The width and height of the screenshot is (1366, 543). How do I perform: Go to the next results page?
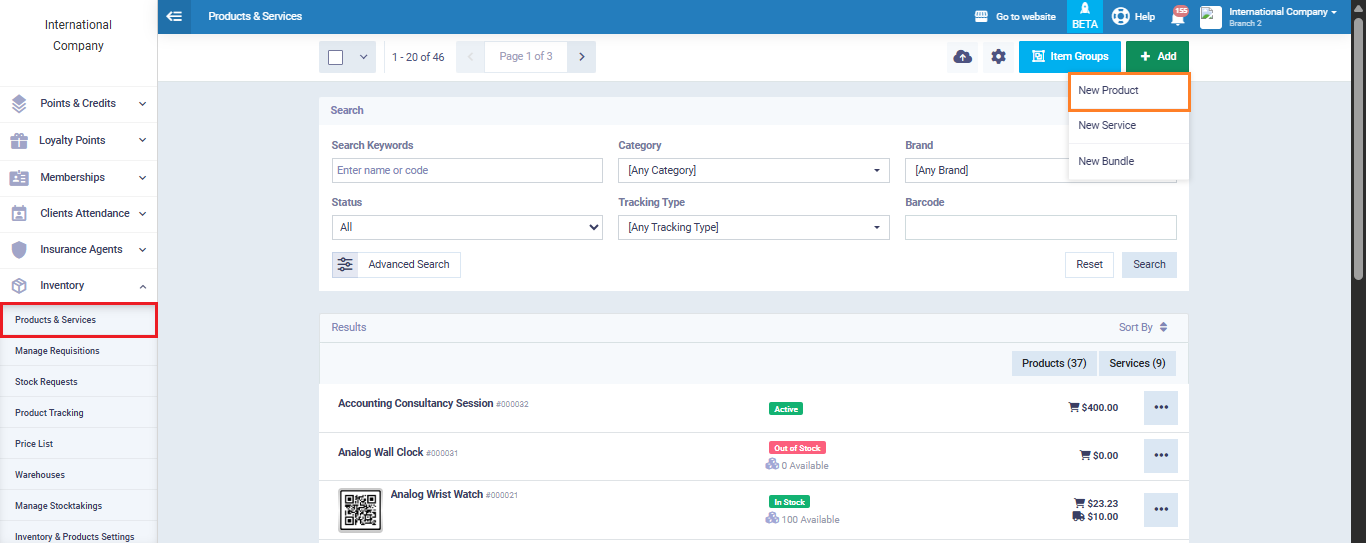pos(581,57)
